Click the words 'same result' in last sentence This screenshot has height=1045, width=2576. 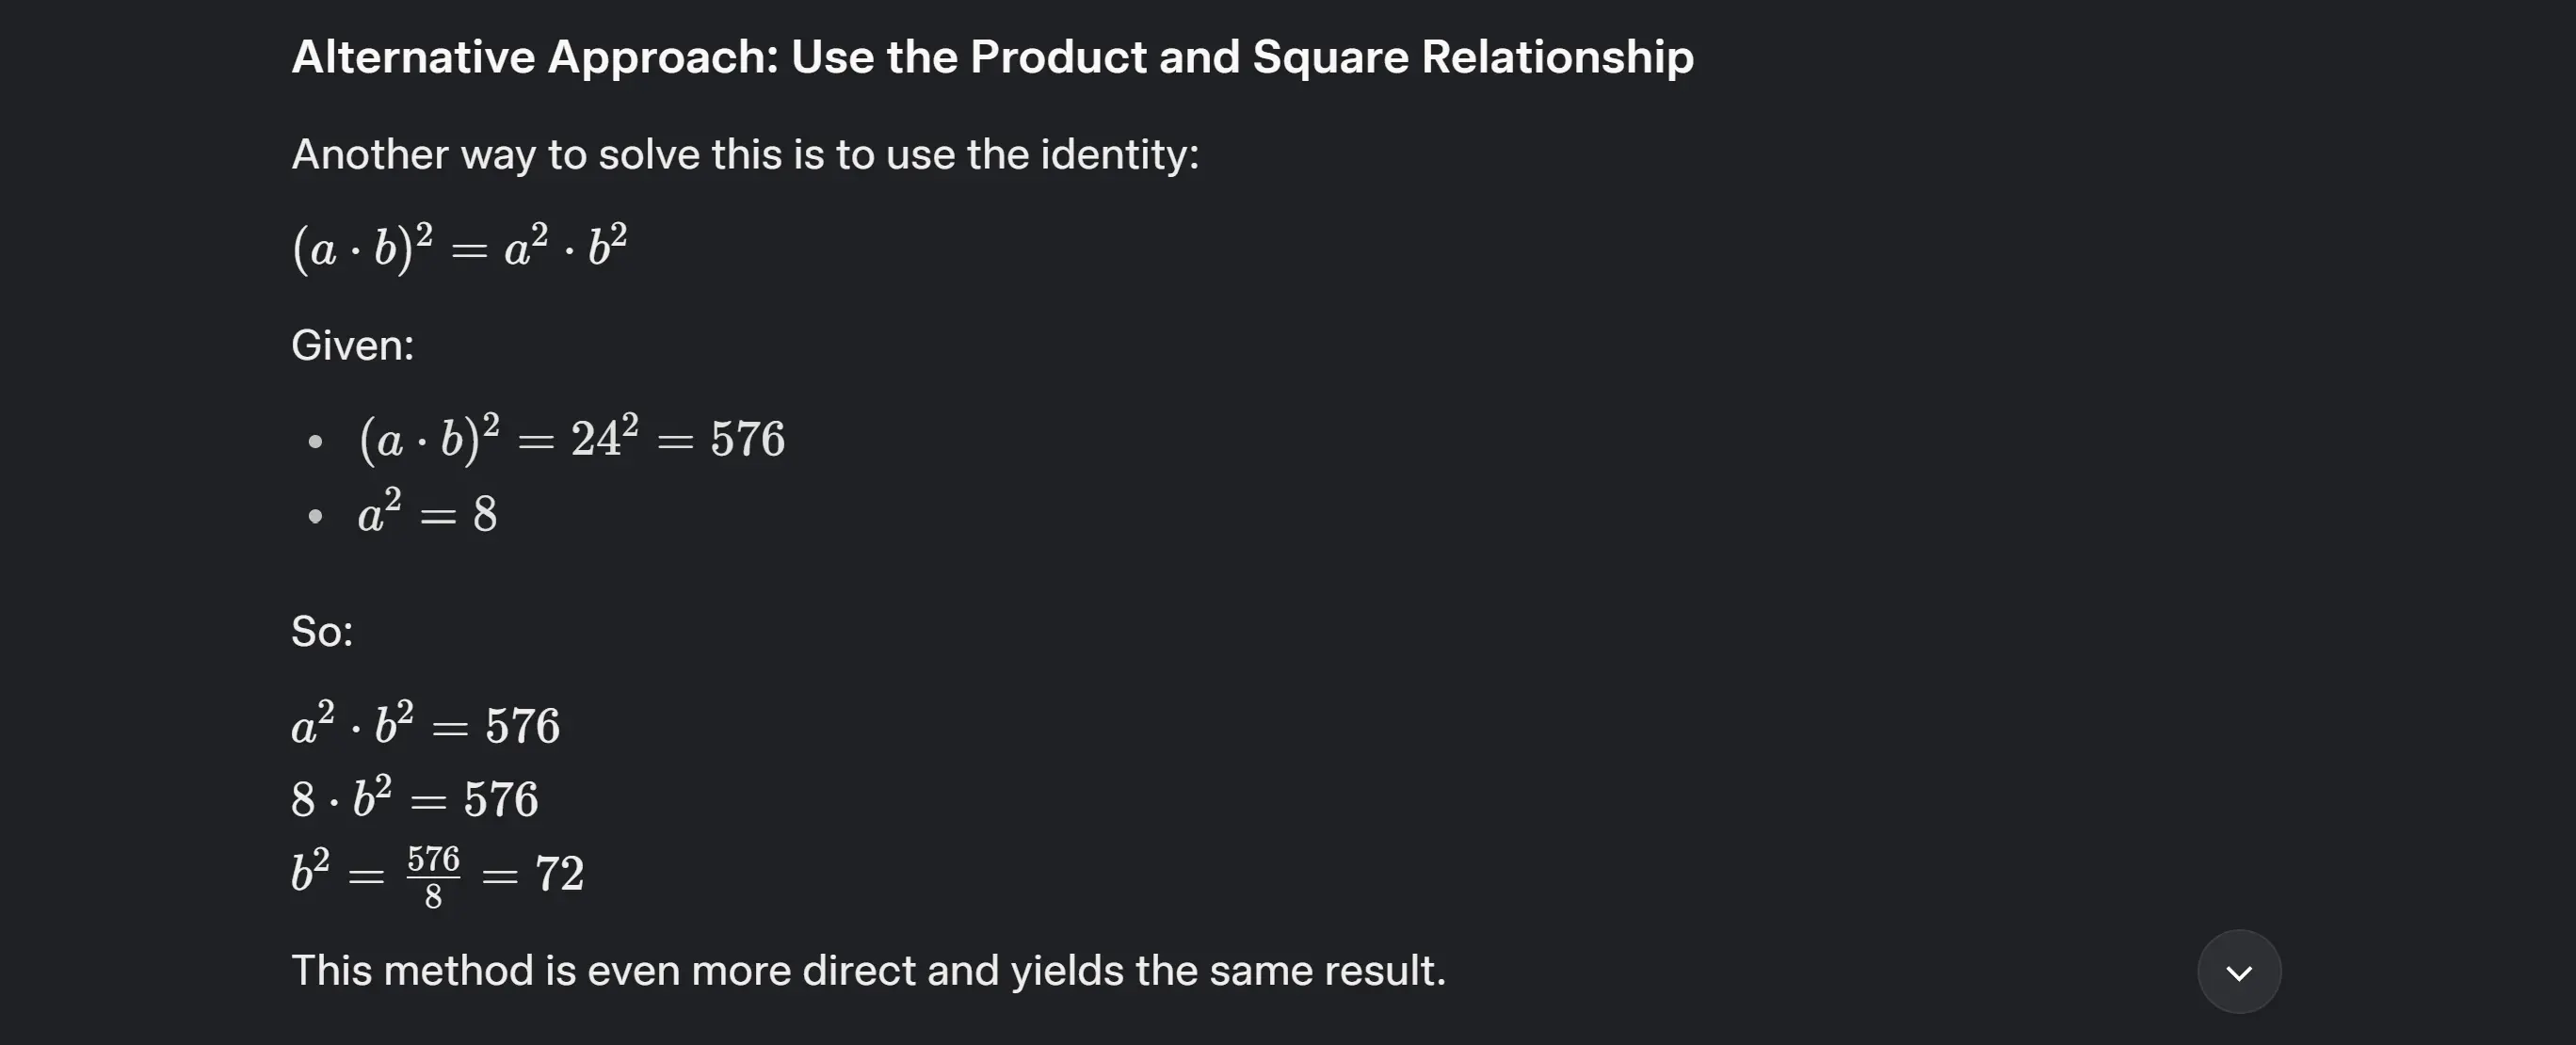point(1325,971)
